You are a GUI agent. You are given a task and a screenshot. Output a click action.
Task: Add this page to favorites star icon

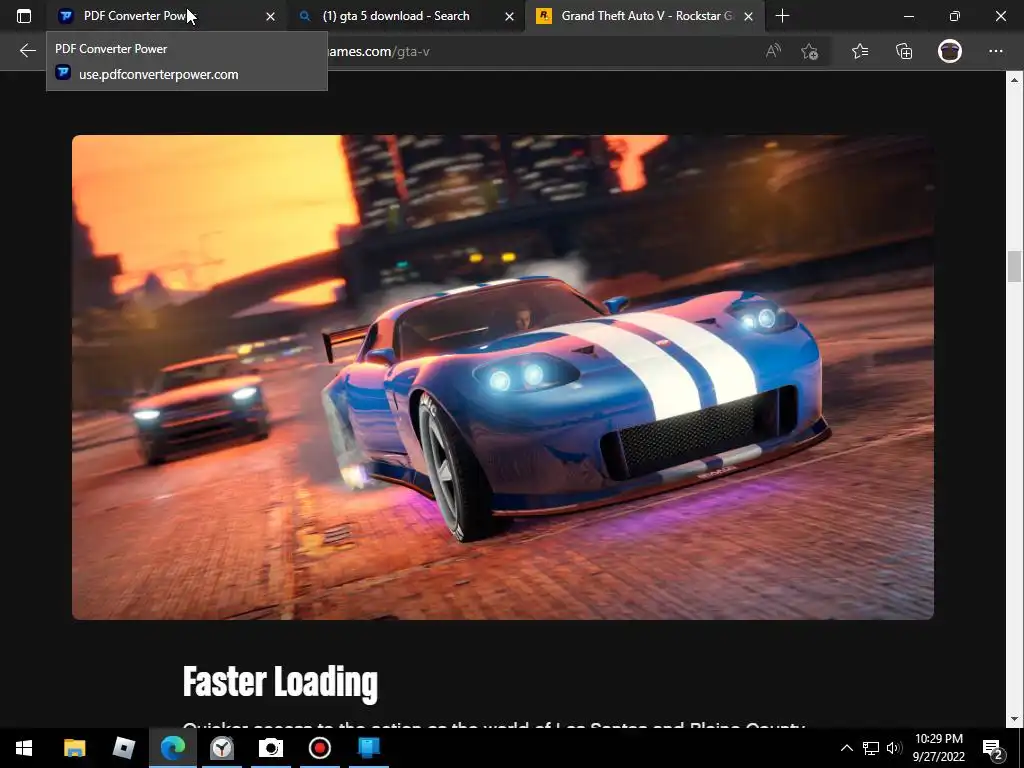[810, 51]
